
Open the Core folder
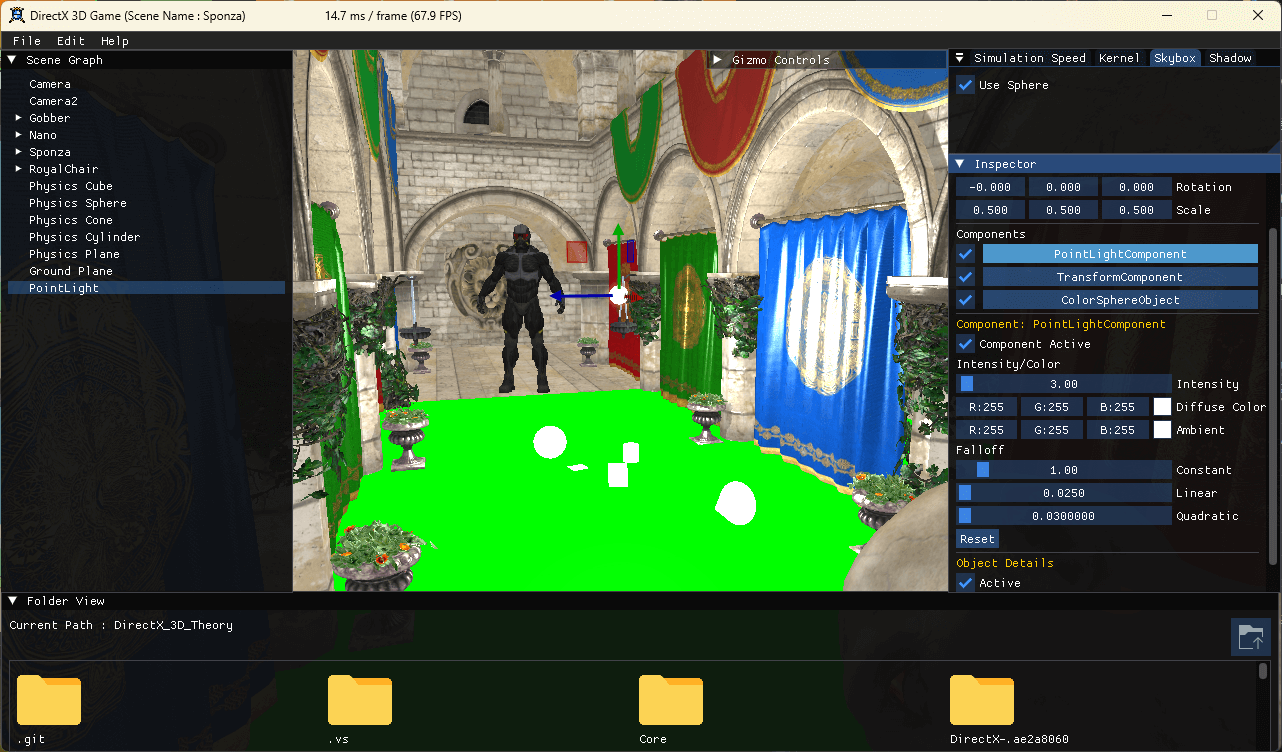point(670,700)
